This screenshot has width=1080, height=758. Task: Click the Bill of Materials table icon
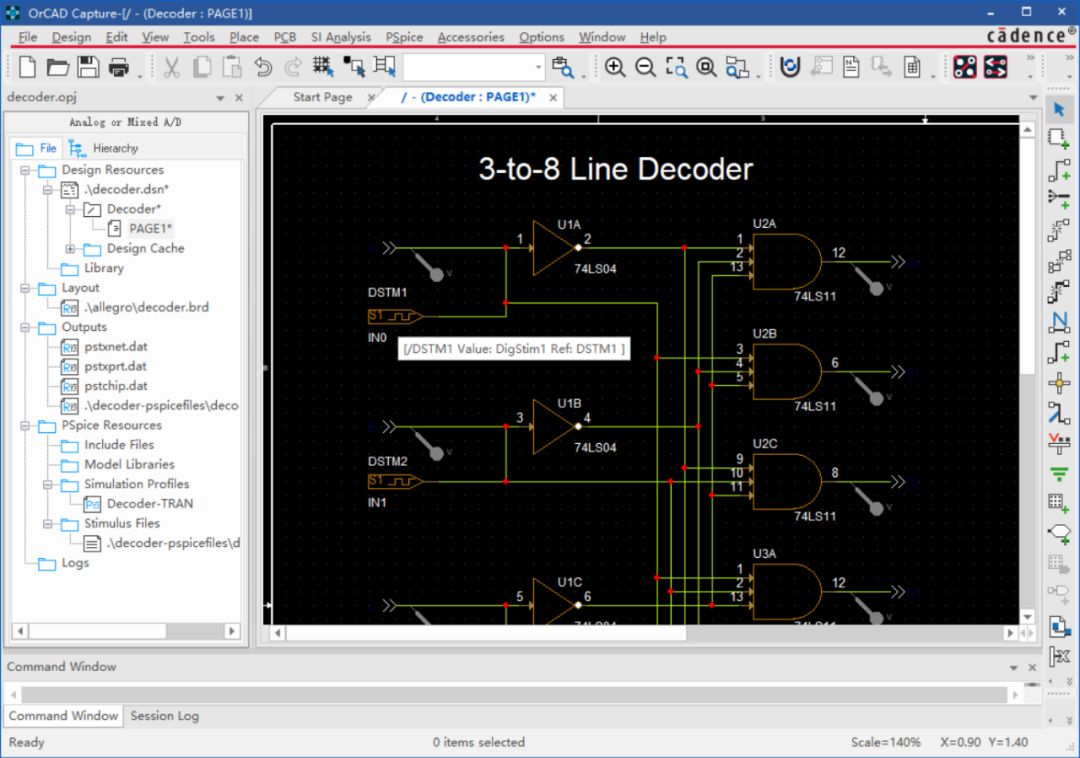(912, 67)
